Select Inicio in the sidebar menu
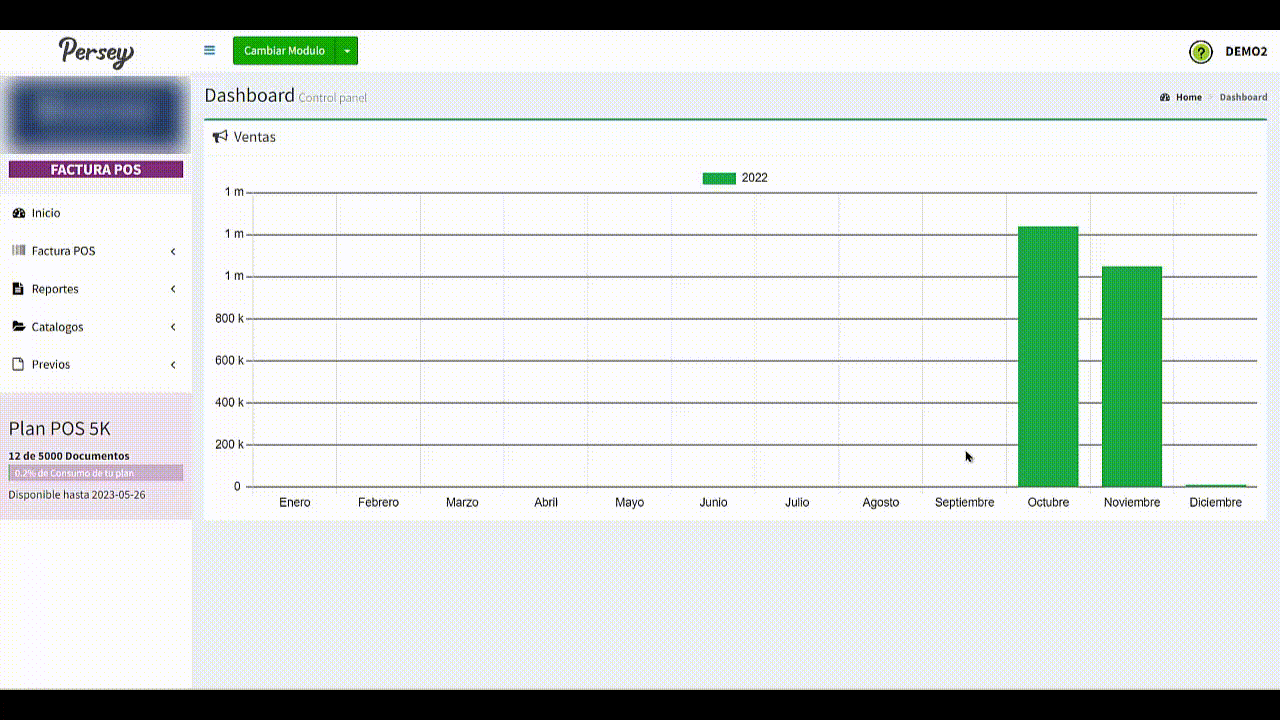Screen dimensions: 1280x720 pos(46,213)
